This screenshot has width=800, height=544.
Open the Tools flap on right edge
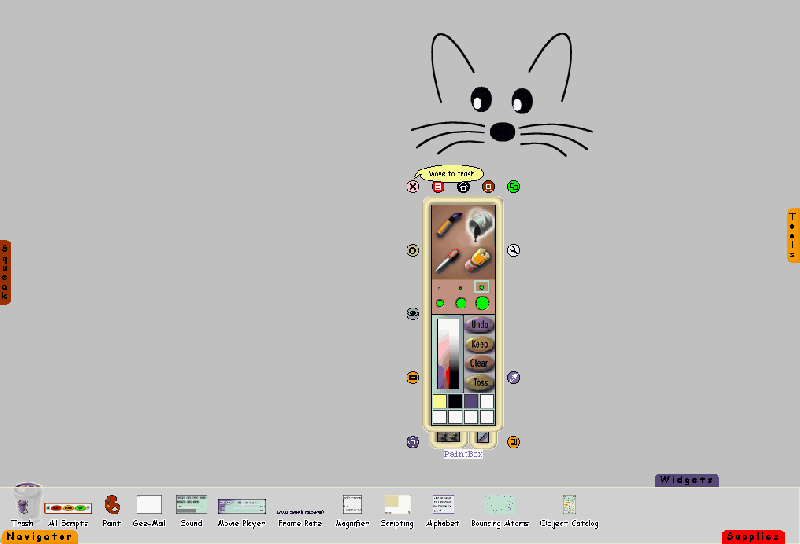[793, 236]
